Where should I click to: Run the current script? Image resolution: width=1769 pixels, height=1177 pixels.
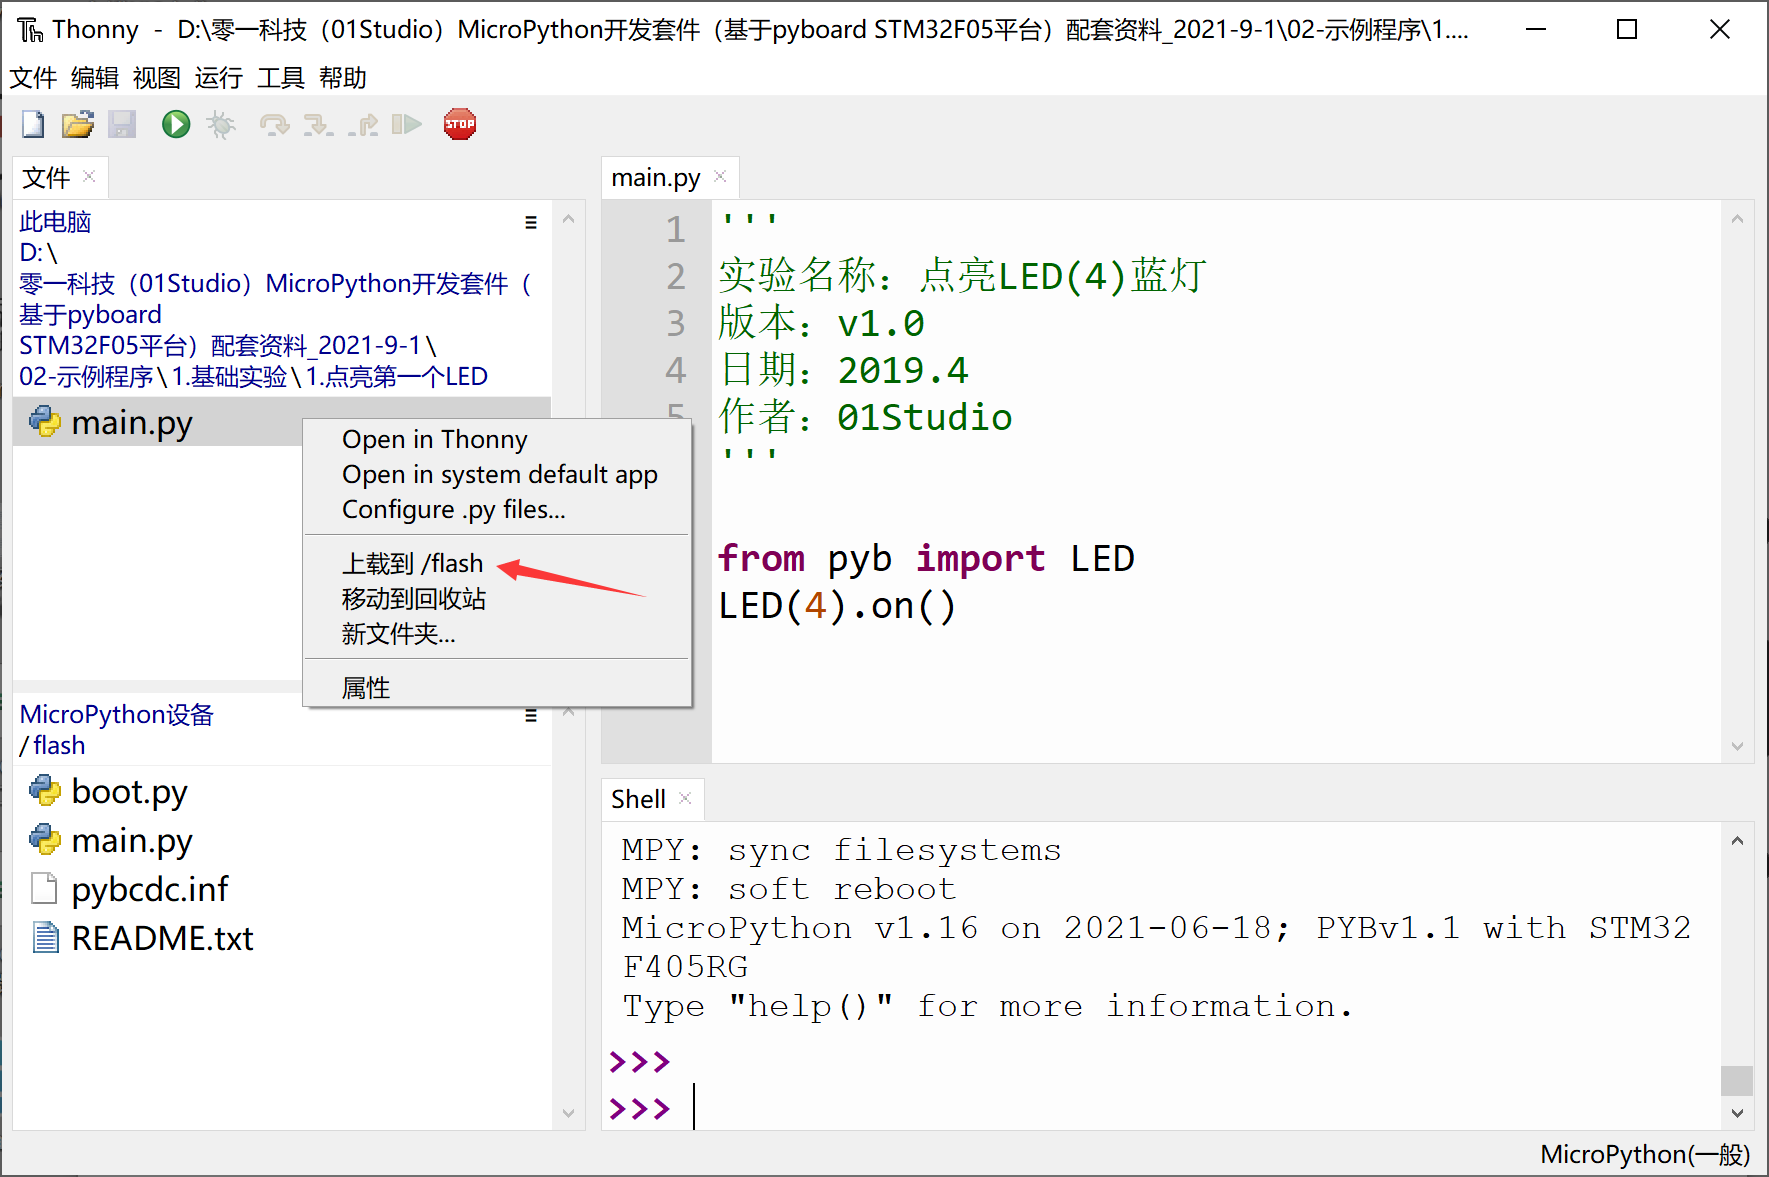coord(175,123)
